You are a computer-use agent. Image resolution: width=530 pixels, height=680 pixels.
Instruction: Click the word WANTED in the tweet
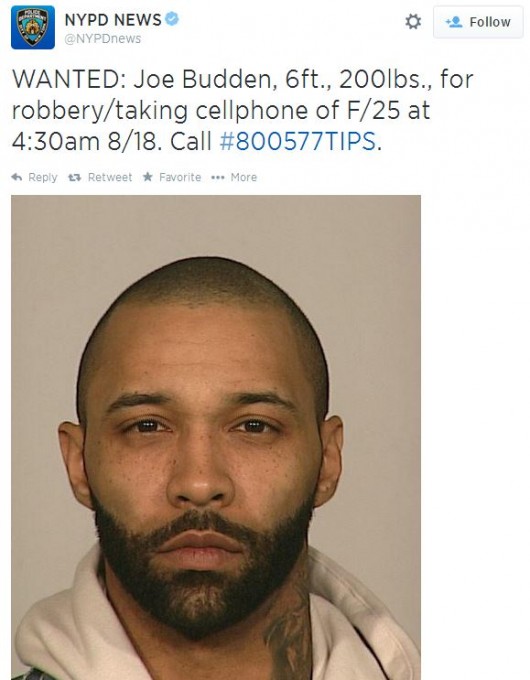pyautogui.click(x=65, y=79)
